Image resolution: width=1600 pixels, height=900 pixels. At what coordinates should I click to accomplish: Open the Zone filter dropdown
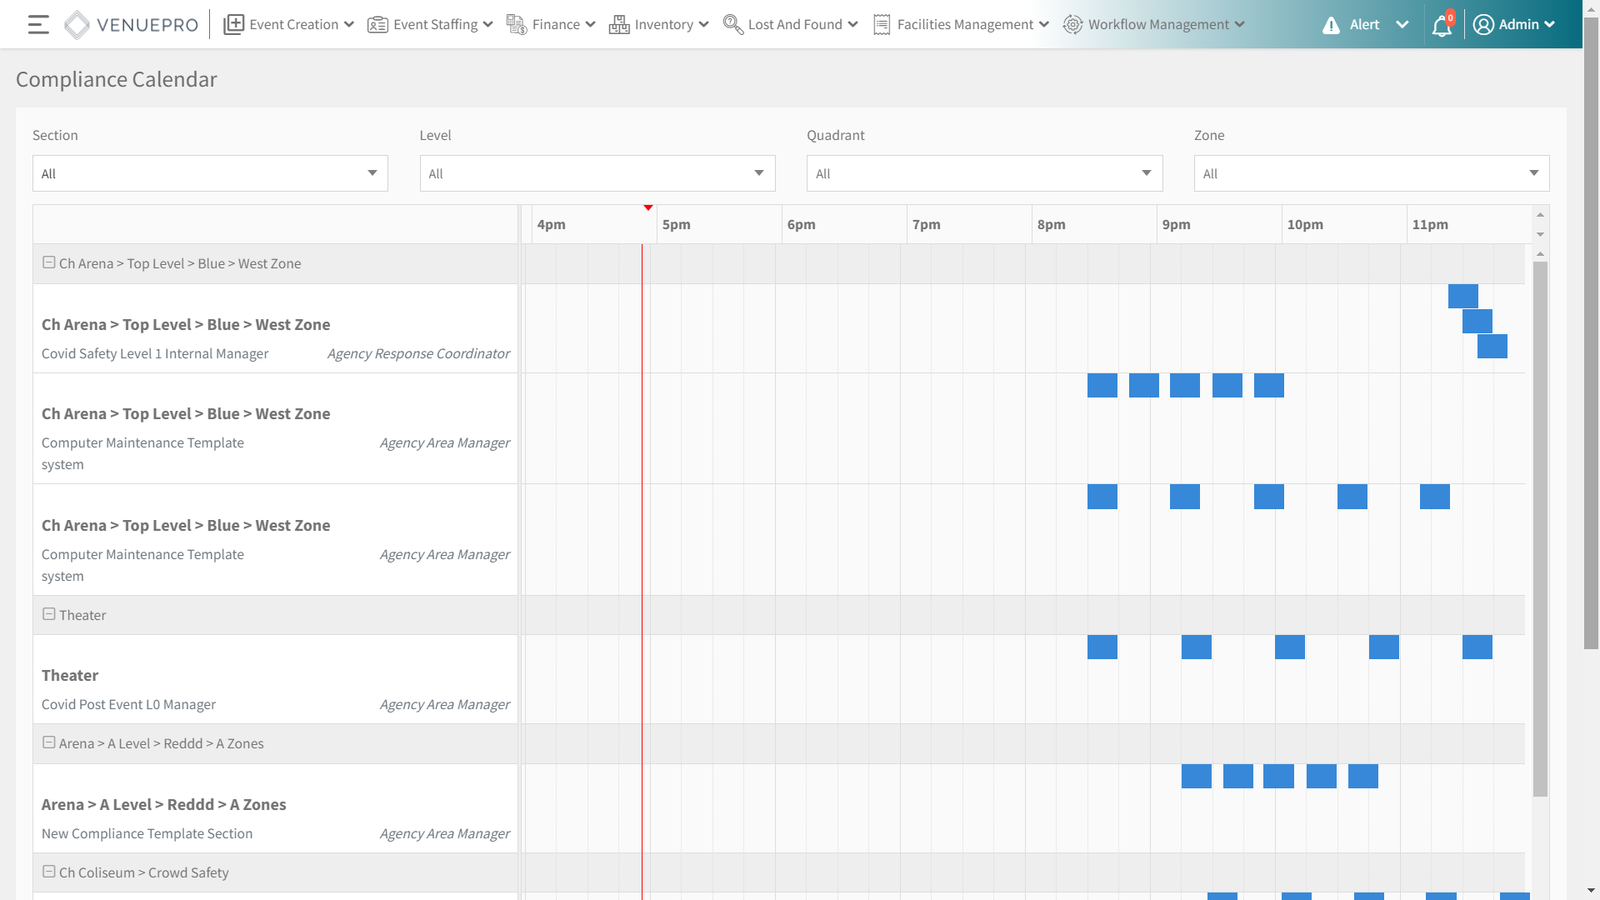1371,173
